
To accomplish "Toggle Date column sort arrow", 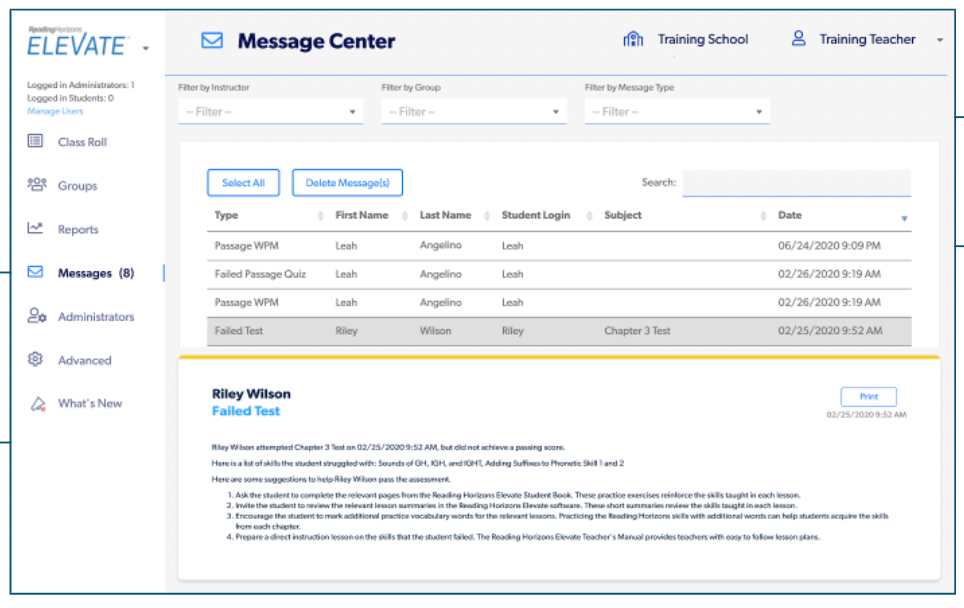I will tap(904, 218).
